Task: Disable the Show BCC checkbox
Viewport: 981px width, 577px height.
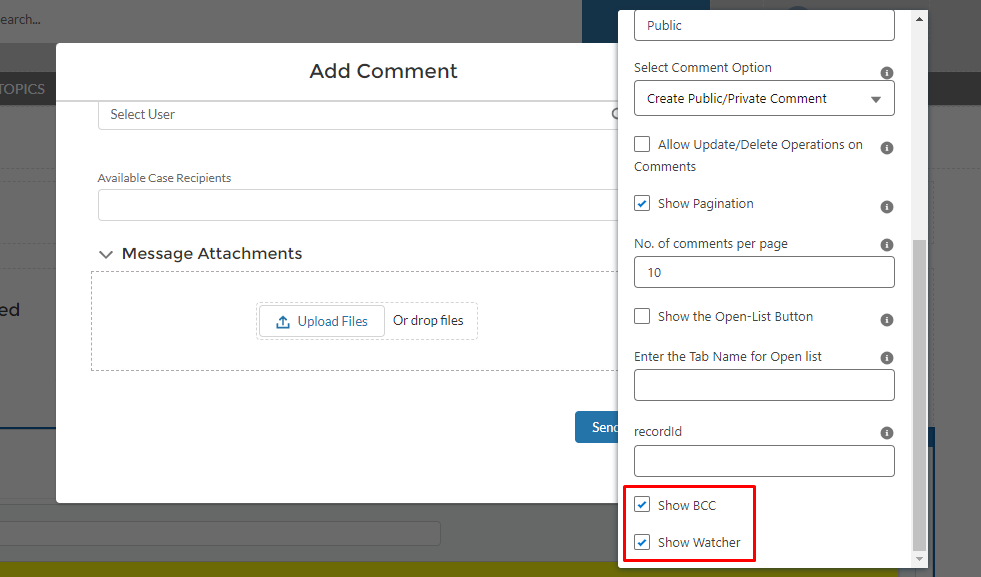Action: (x=642, y=505)
